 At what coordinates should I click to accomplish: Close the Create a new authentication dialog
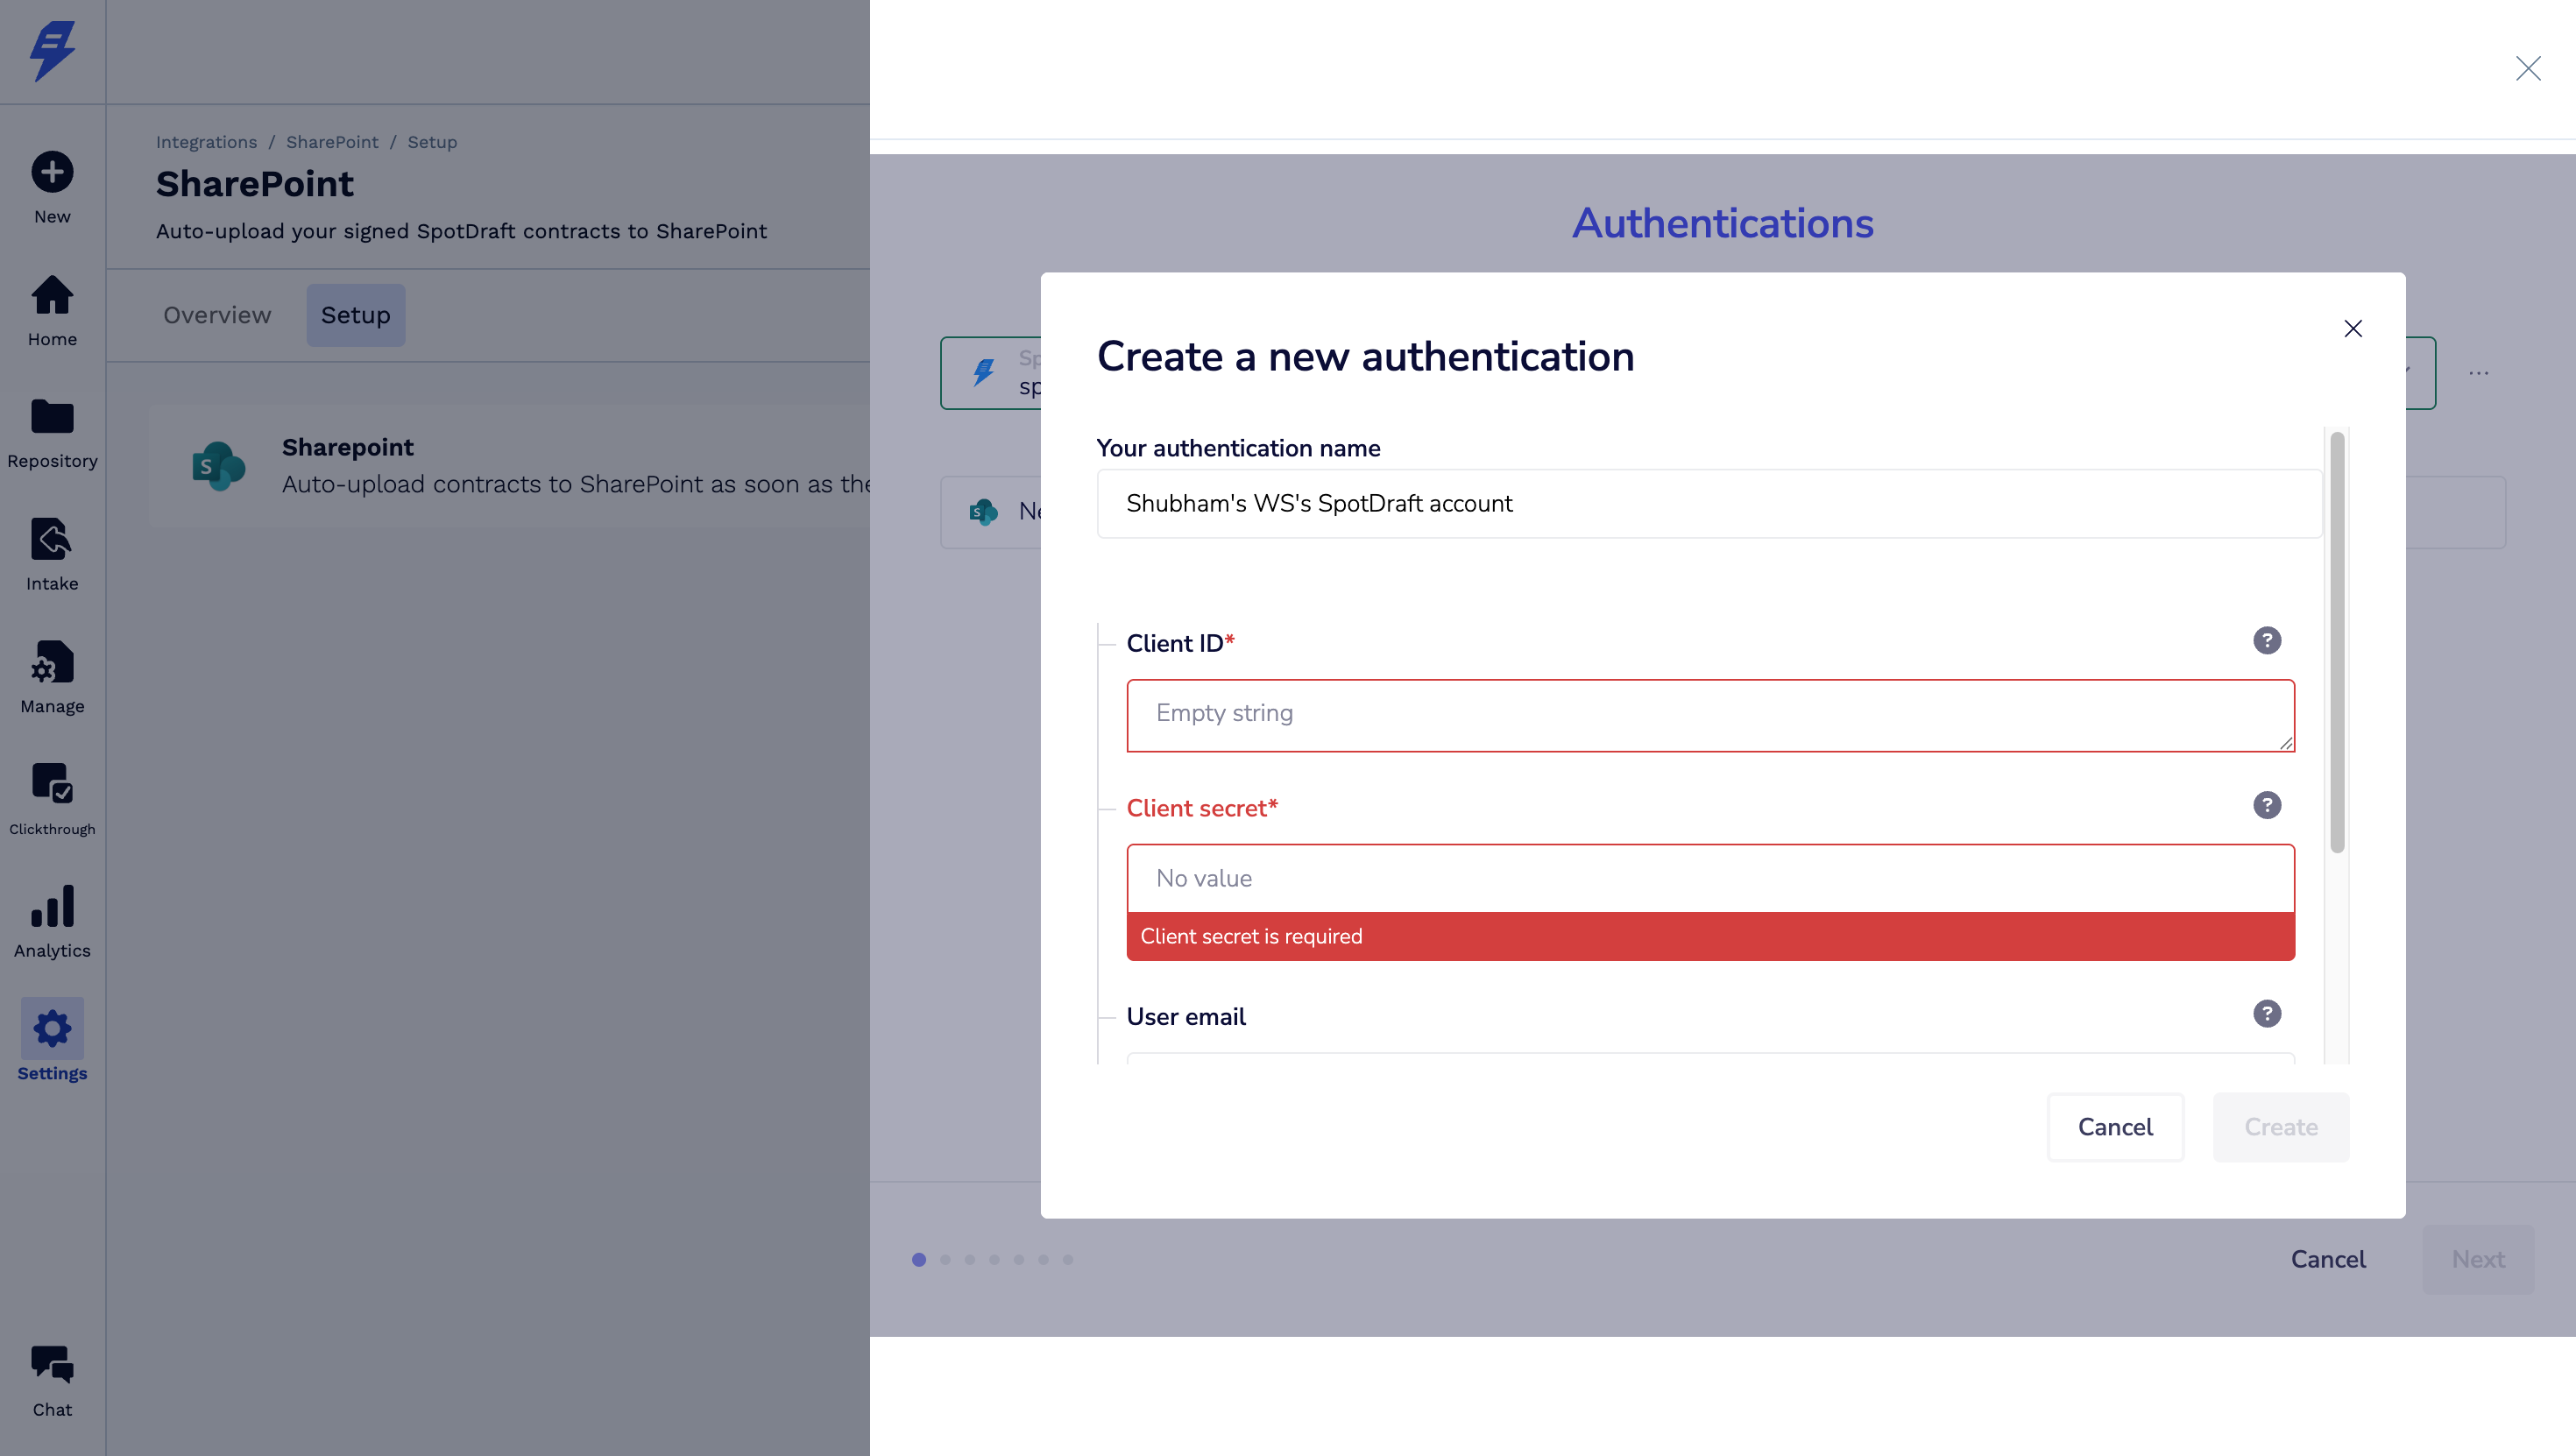tap(2352, 329)
